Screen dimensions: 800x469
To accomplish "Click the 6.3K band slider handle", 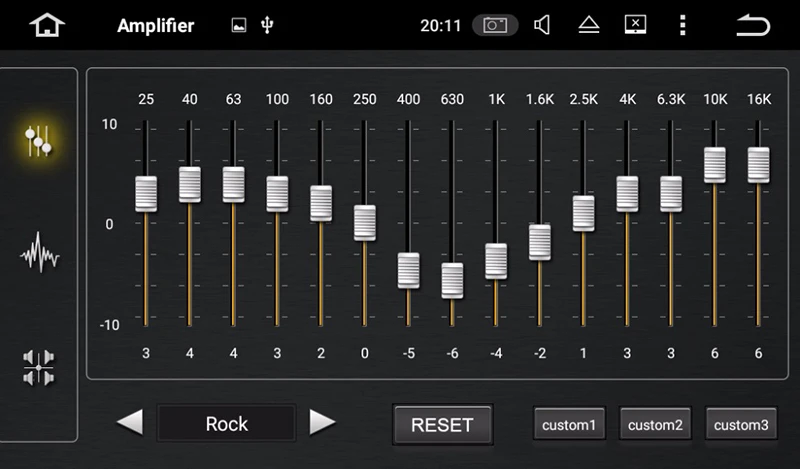I will 671,194.
